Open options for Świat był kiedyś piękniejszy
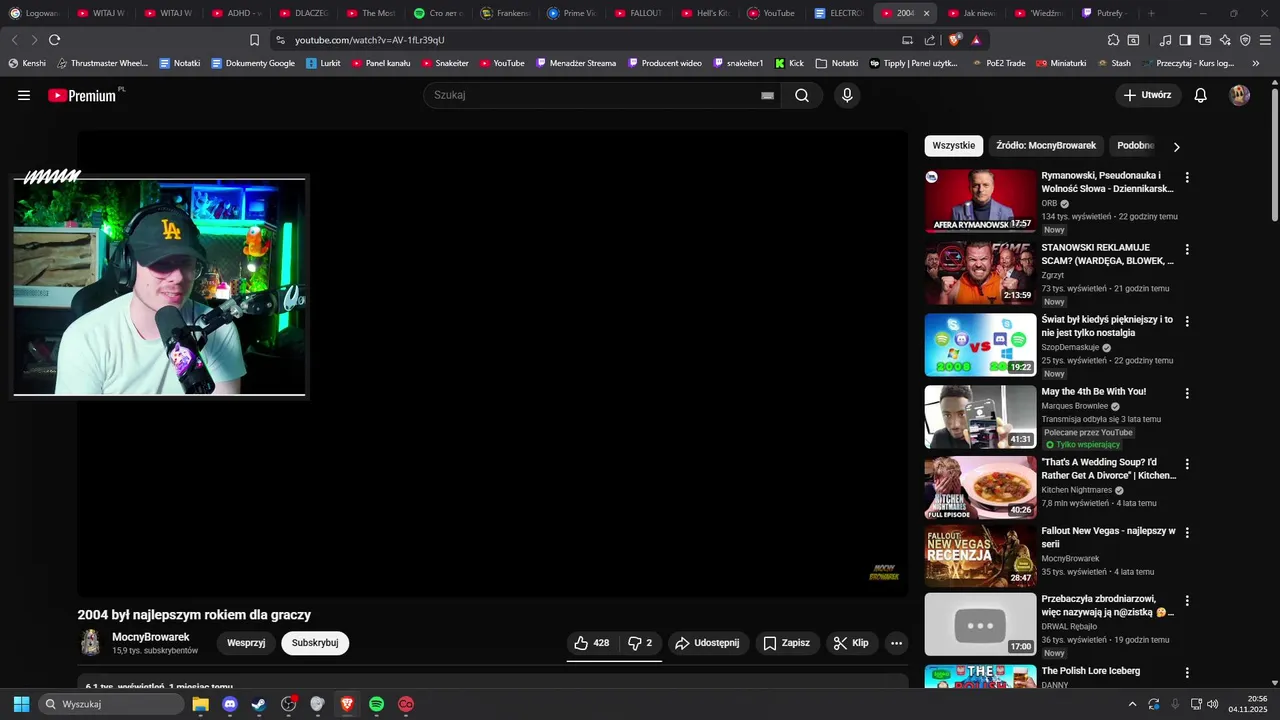Viewport: 1280px width, 720px height. 1187,321
